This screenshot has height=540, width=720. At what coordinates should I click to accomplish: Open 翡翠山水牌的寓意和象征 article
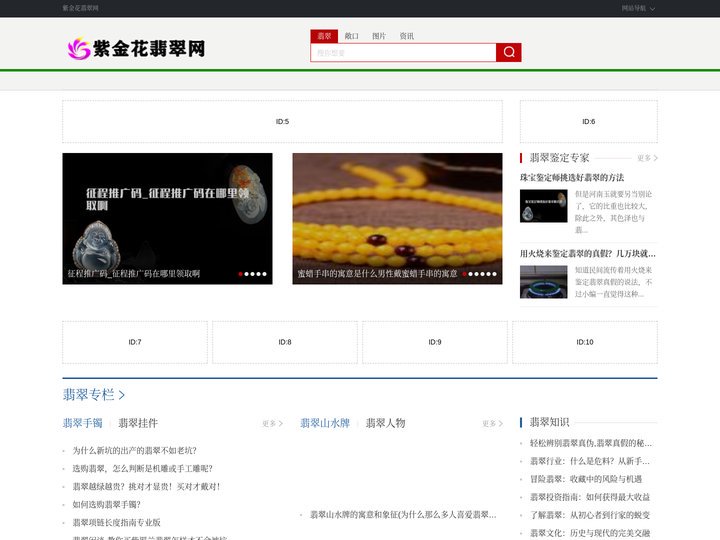point(403,515)
